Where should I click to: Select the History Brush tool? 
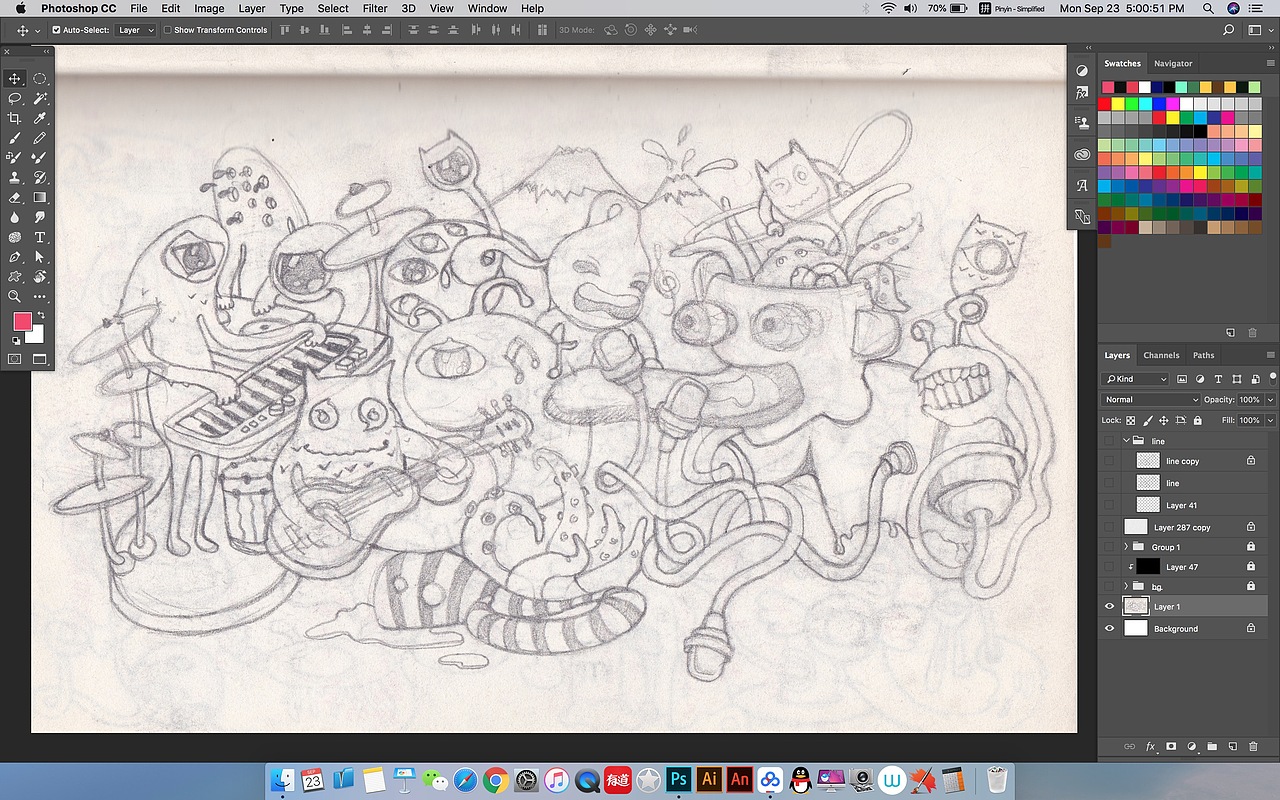40,178
